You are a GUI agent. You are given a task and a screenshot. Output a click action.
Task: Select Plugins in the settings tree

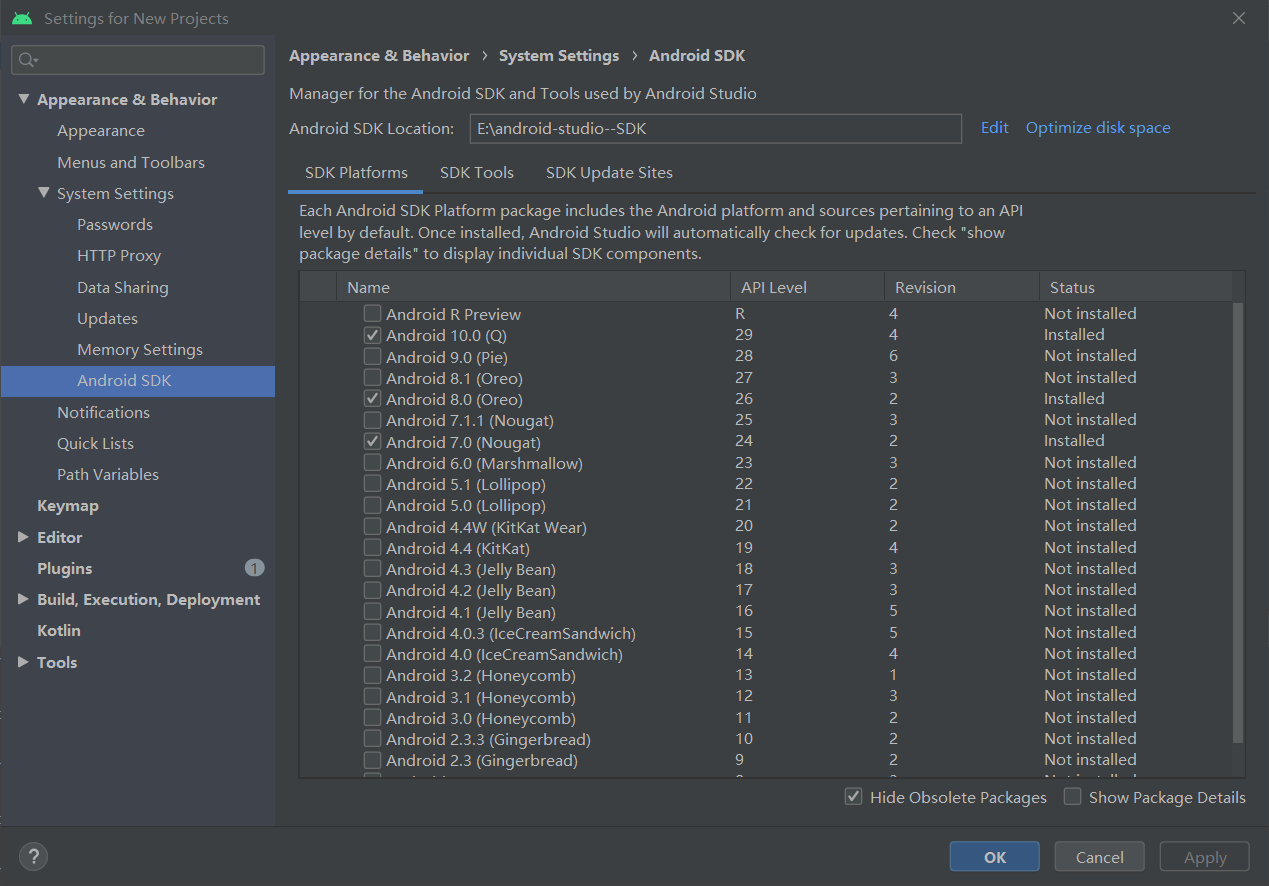[x=64, y=568]
